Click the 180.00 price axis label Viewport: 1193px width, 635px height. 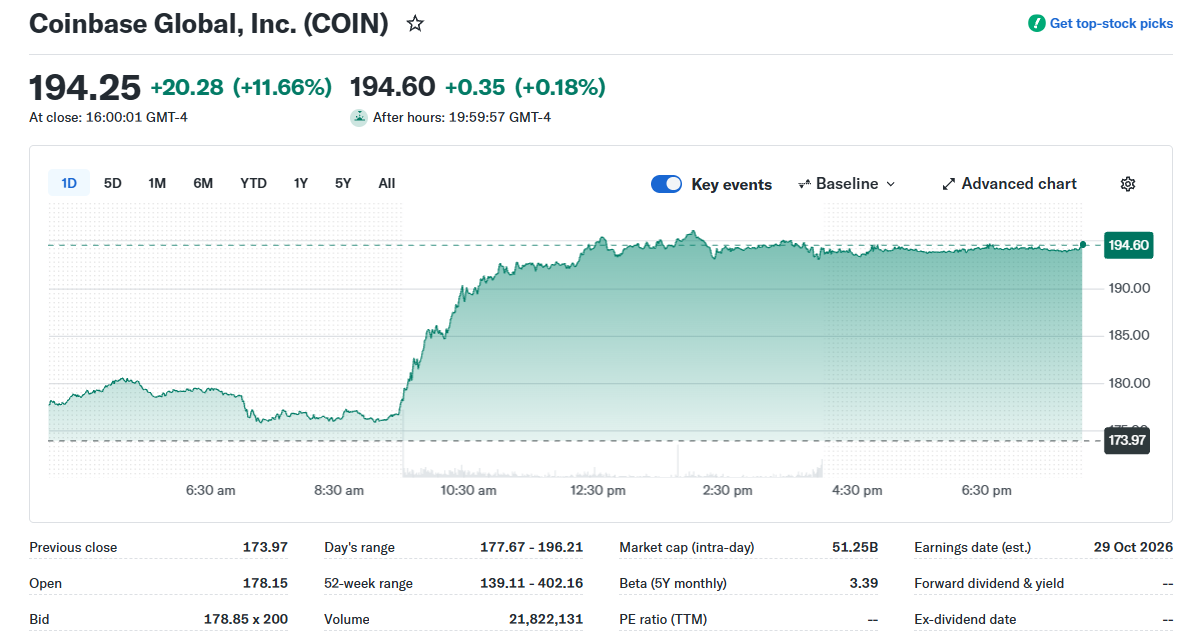1129,383
